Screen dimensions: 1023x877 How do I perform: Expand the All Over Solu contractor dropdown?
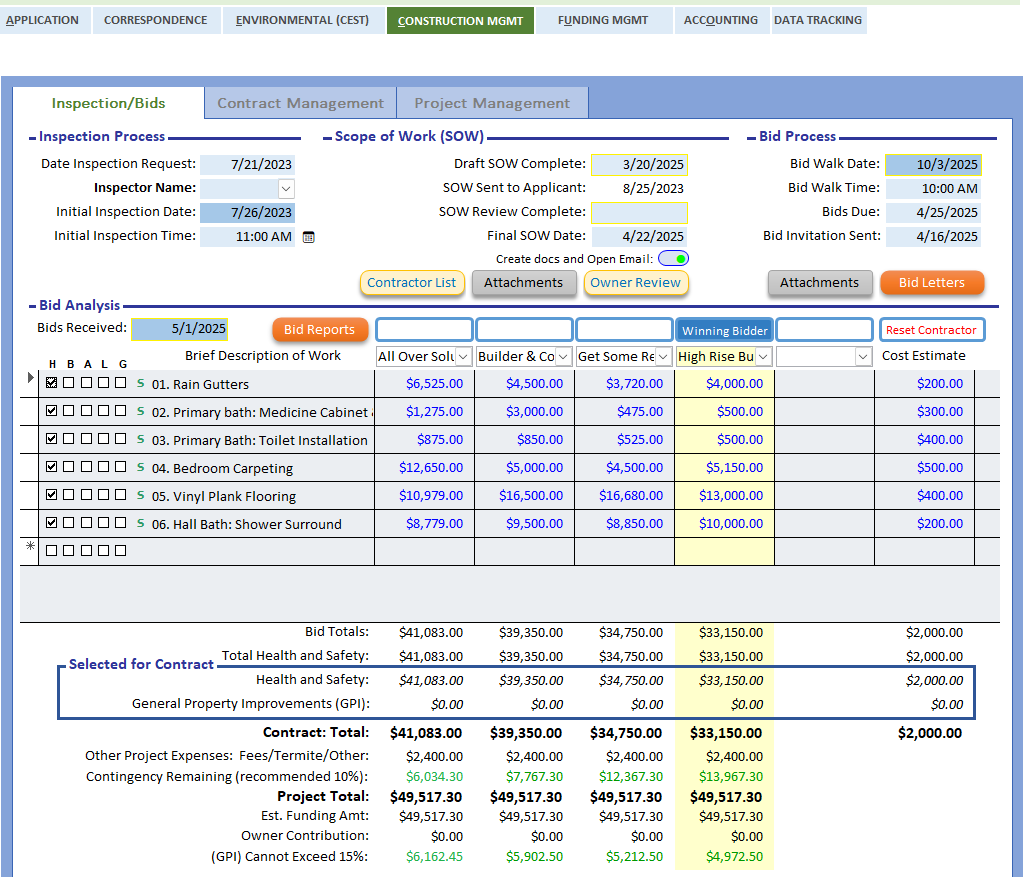(x=463, y=356)
